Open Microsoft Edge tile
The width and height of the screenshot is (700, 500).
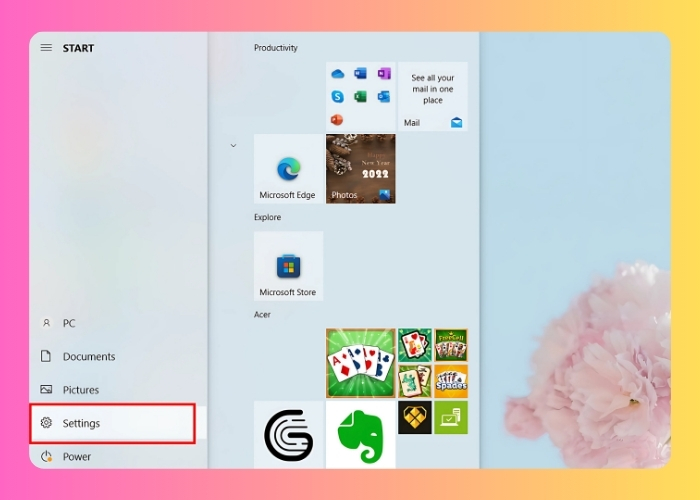pos(288,169)
